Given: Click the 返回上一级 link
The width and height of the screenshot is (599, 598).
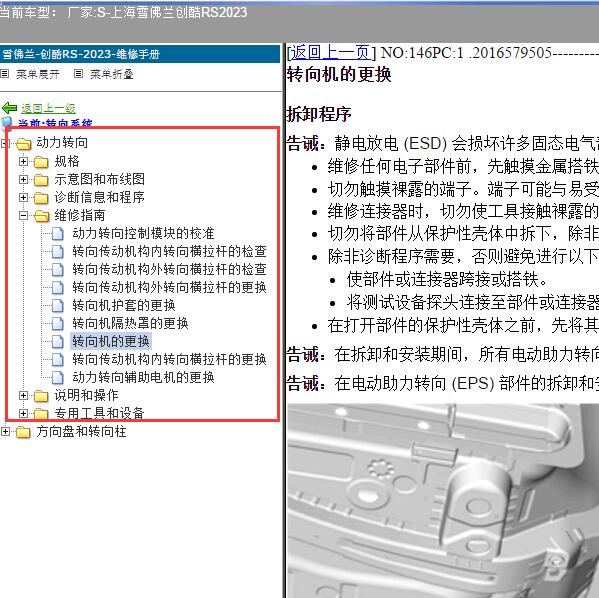Looking at the screenshot, I should [48, 109].
